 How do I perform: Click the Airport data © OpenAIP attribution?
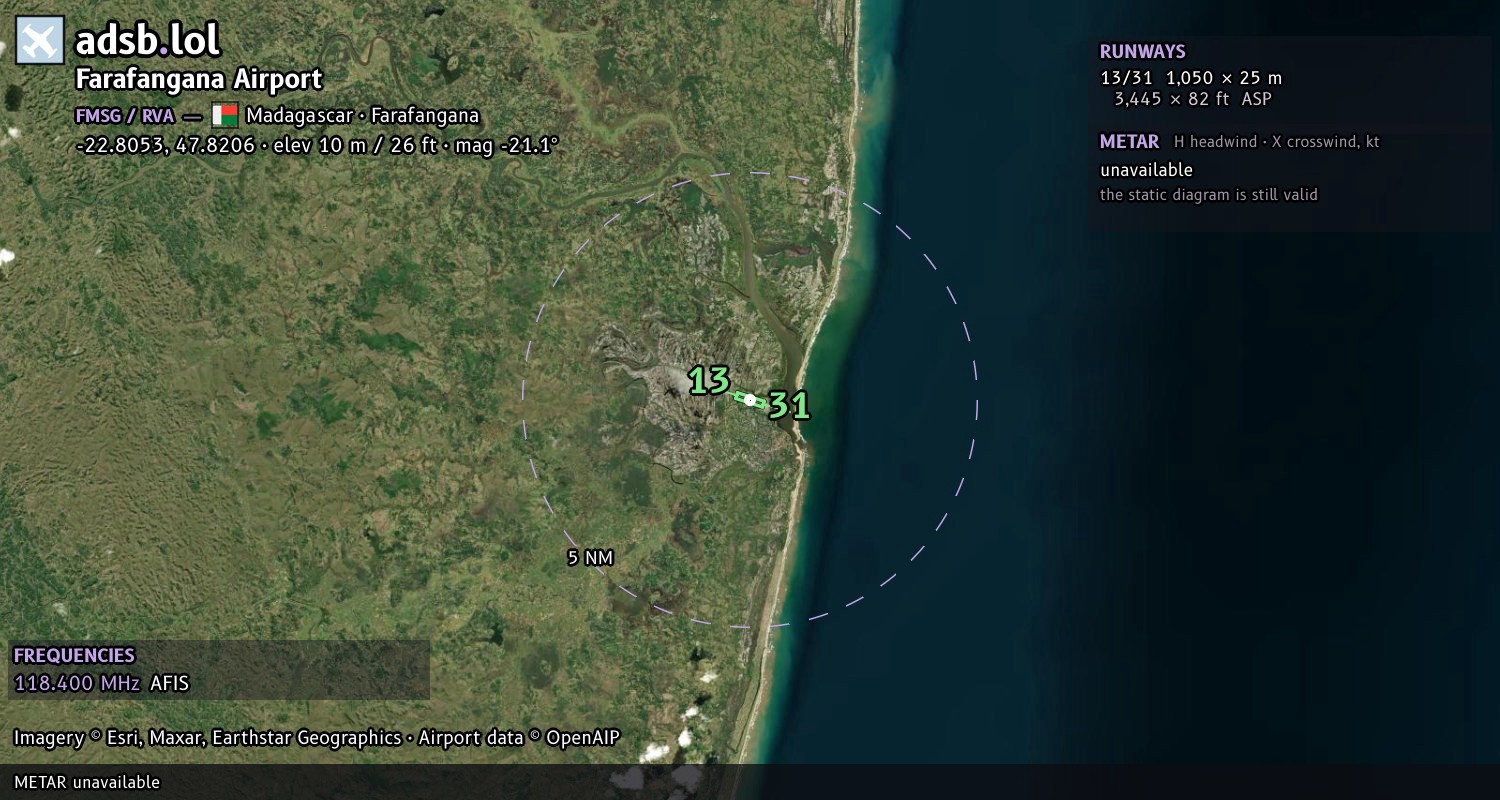coord(519,738)
